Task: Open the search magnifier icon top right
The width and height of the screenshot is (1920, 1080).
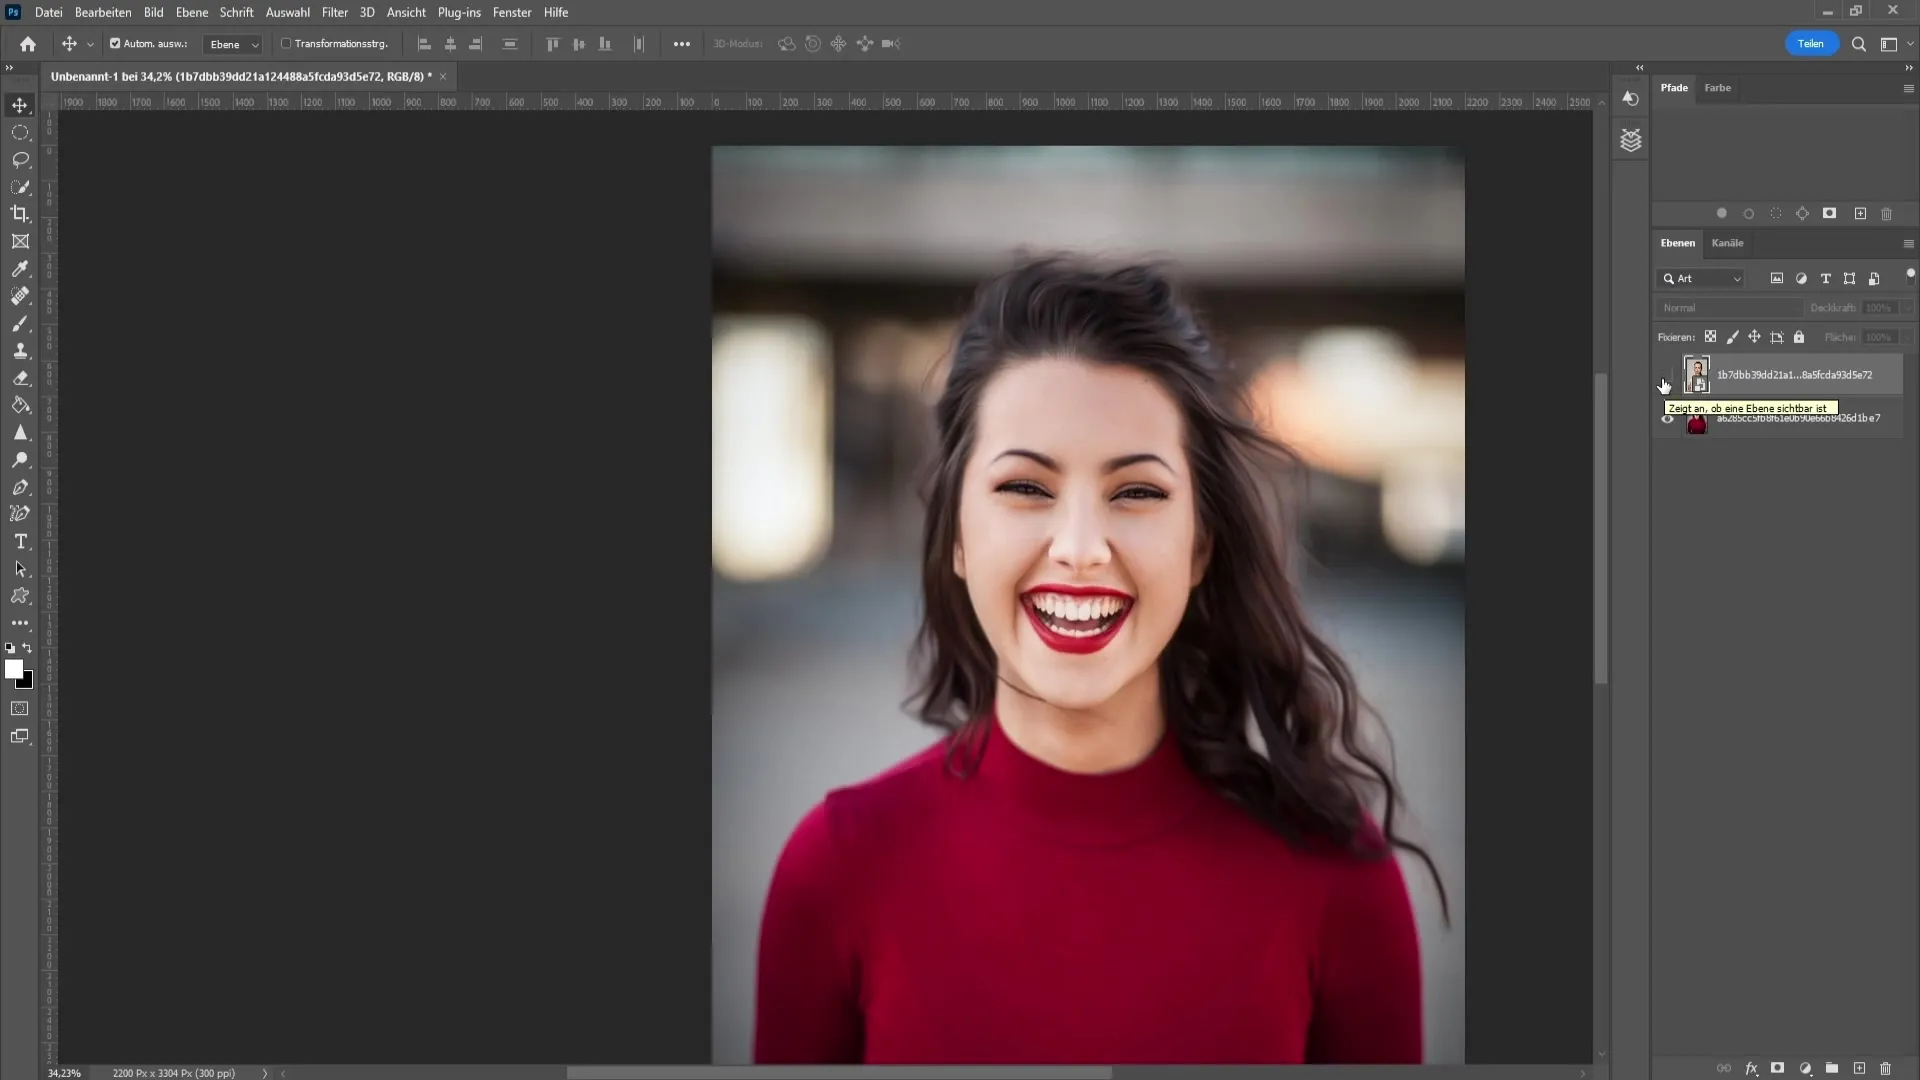Action: coord(1859,44)
